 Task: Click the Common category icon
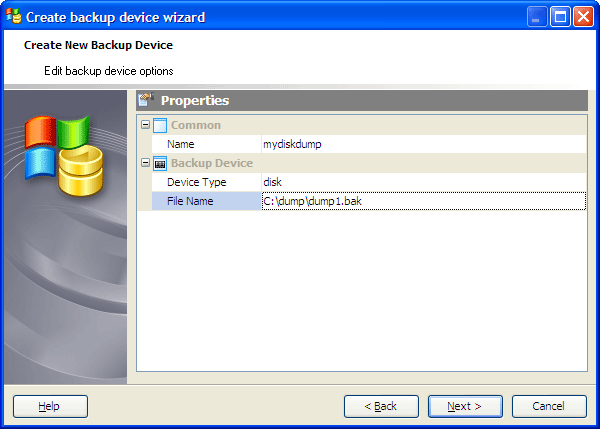point(160,125)
